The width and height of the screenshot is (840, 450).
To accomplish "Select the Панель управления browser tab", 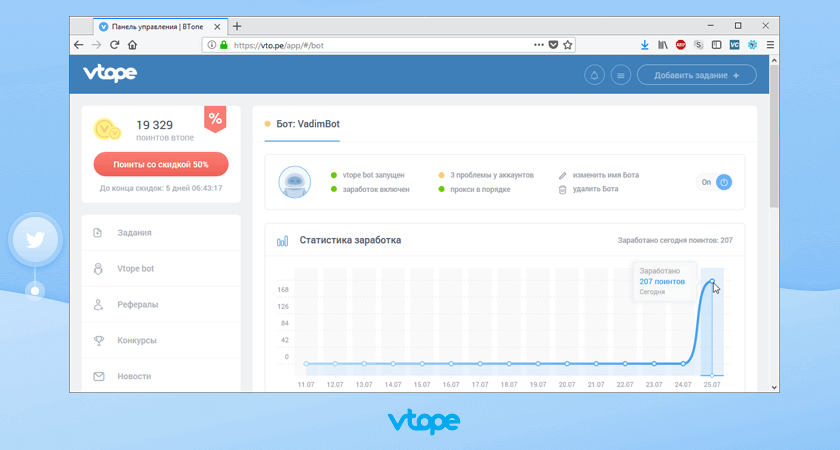I will [160, 26].
